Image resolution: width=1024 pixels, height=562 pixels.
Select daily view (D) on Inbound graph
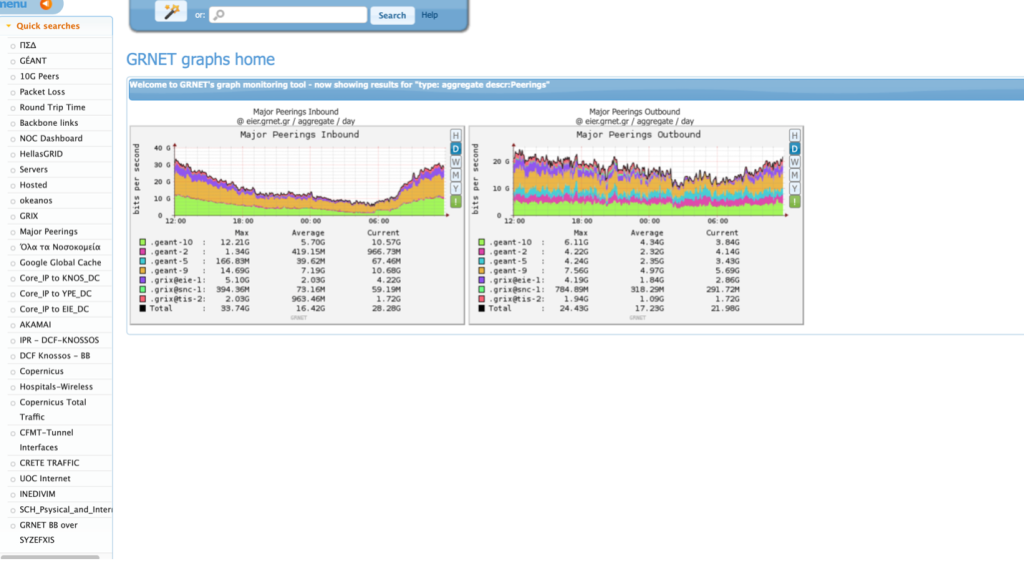pyautogui.click(x=456, y=149)
